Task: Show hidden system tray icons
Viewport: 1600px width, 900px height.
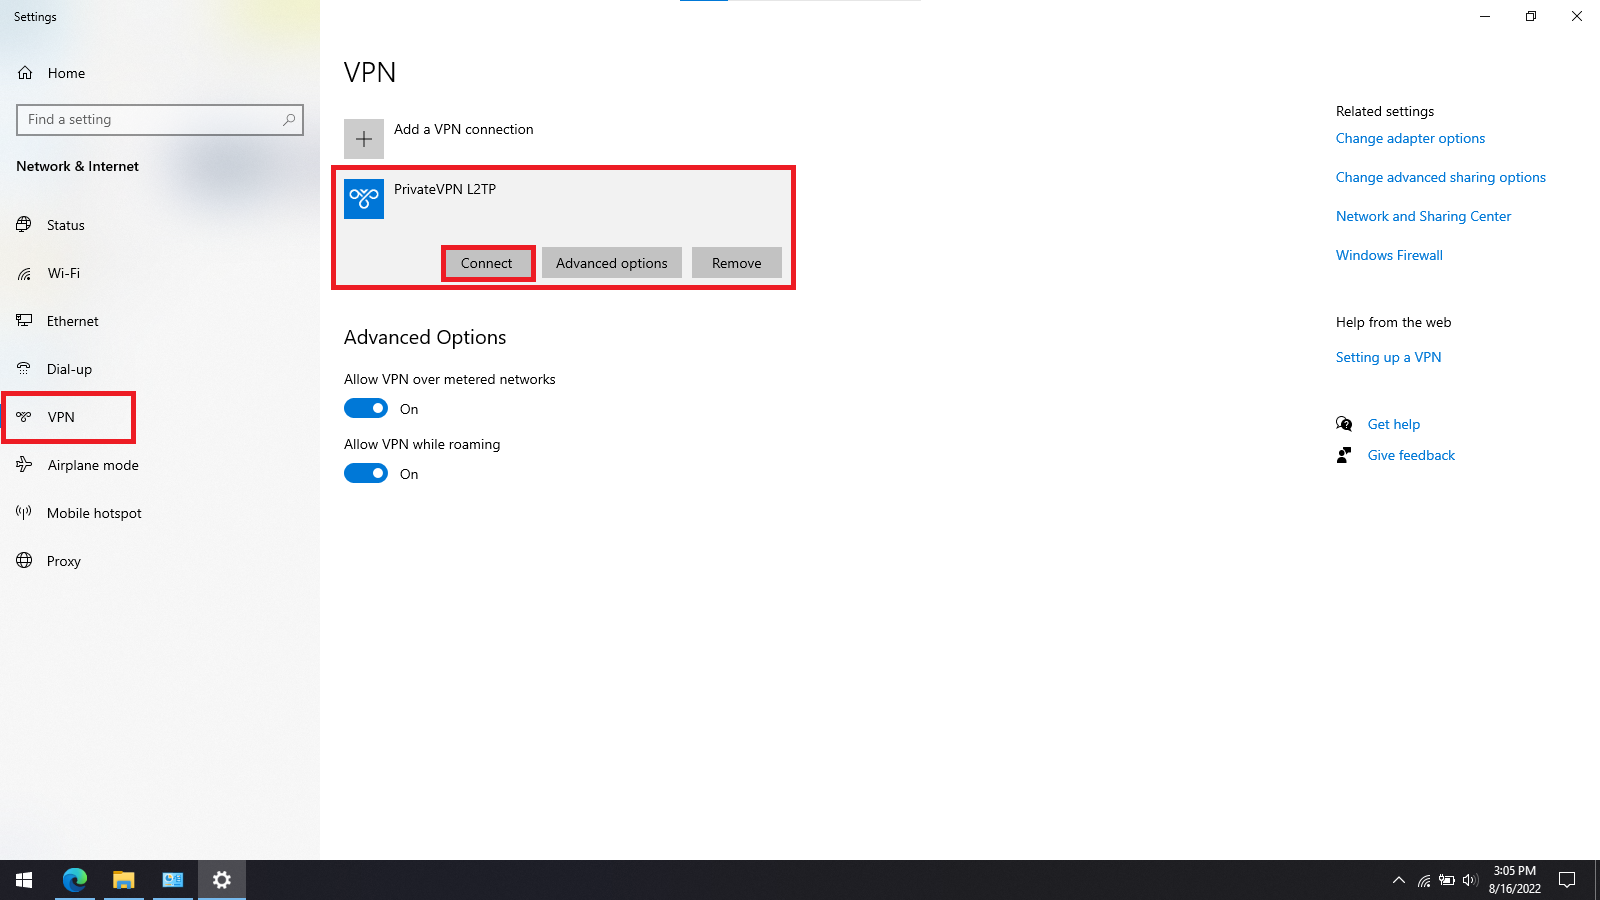Action: [1398, 880]
